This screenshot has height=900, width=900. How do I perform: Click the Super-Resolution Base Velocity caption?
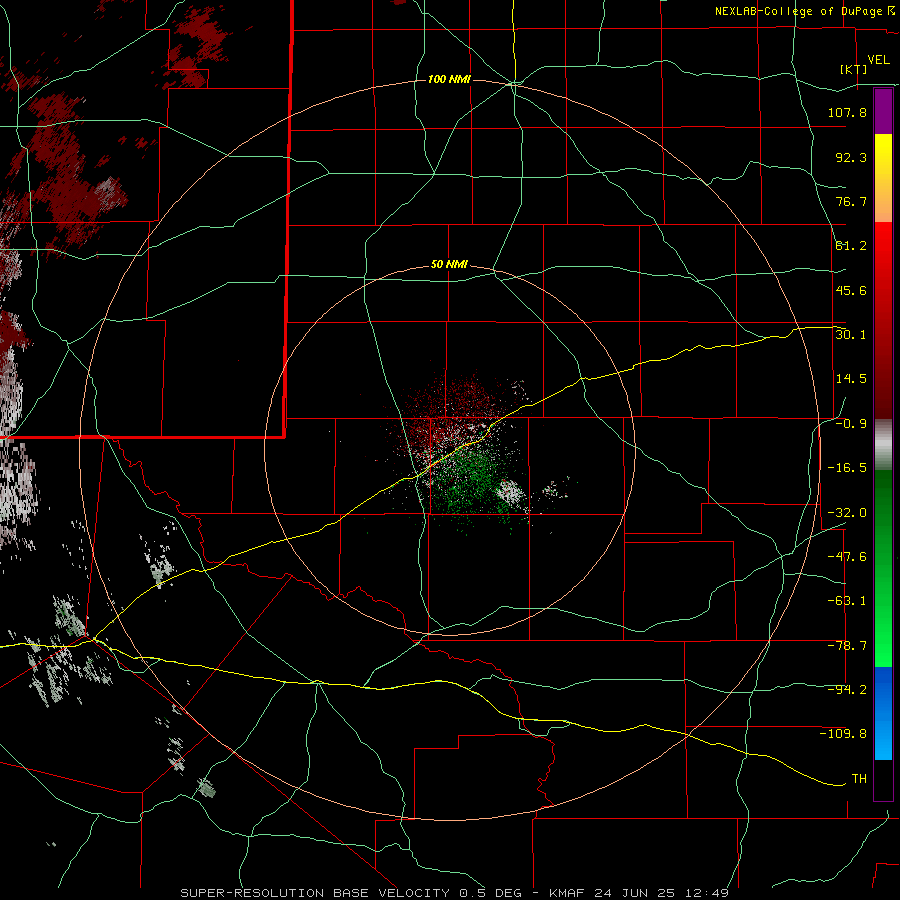[x=454, y=893]
